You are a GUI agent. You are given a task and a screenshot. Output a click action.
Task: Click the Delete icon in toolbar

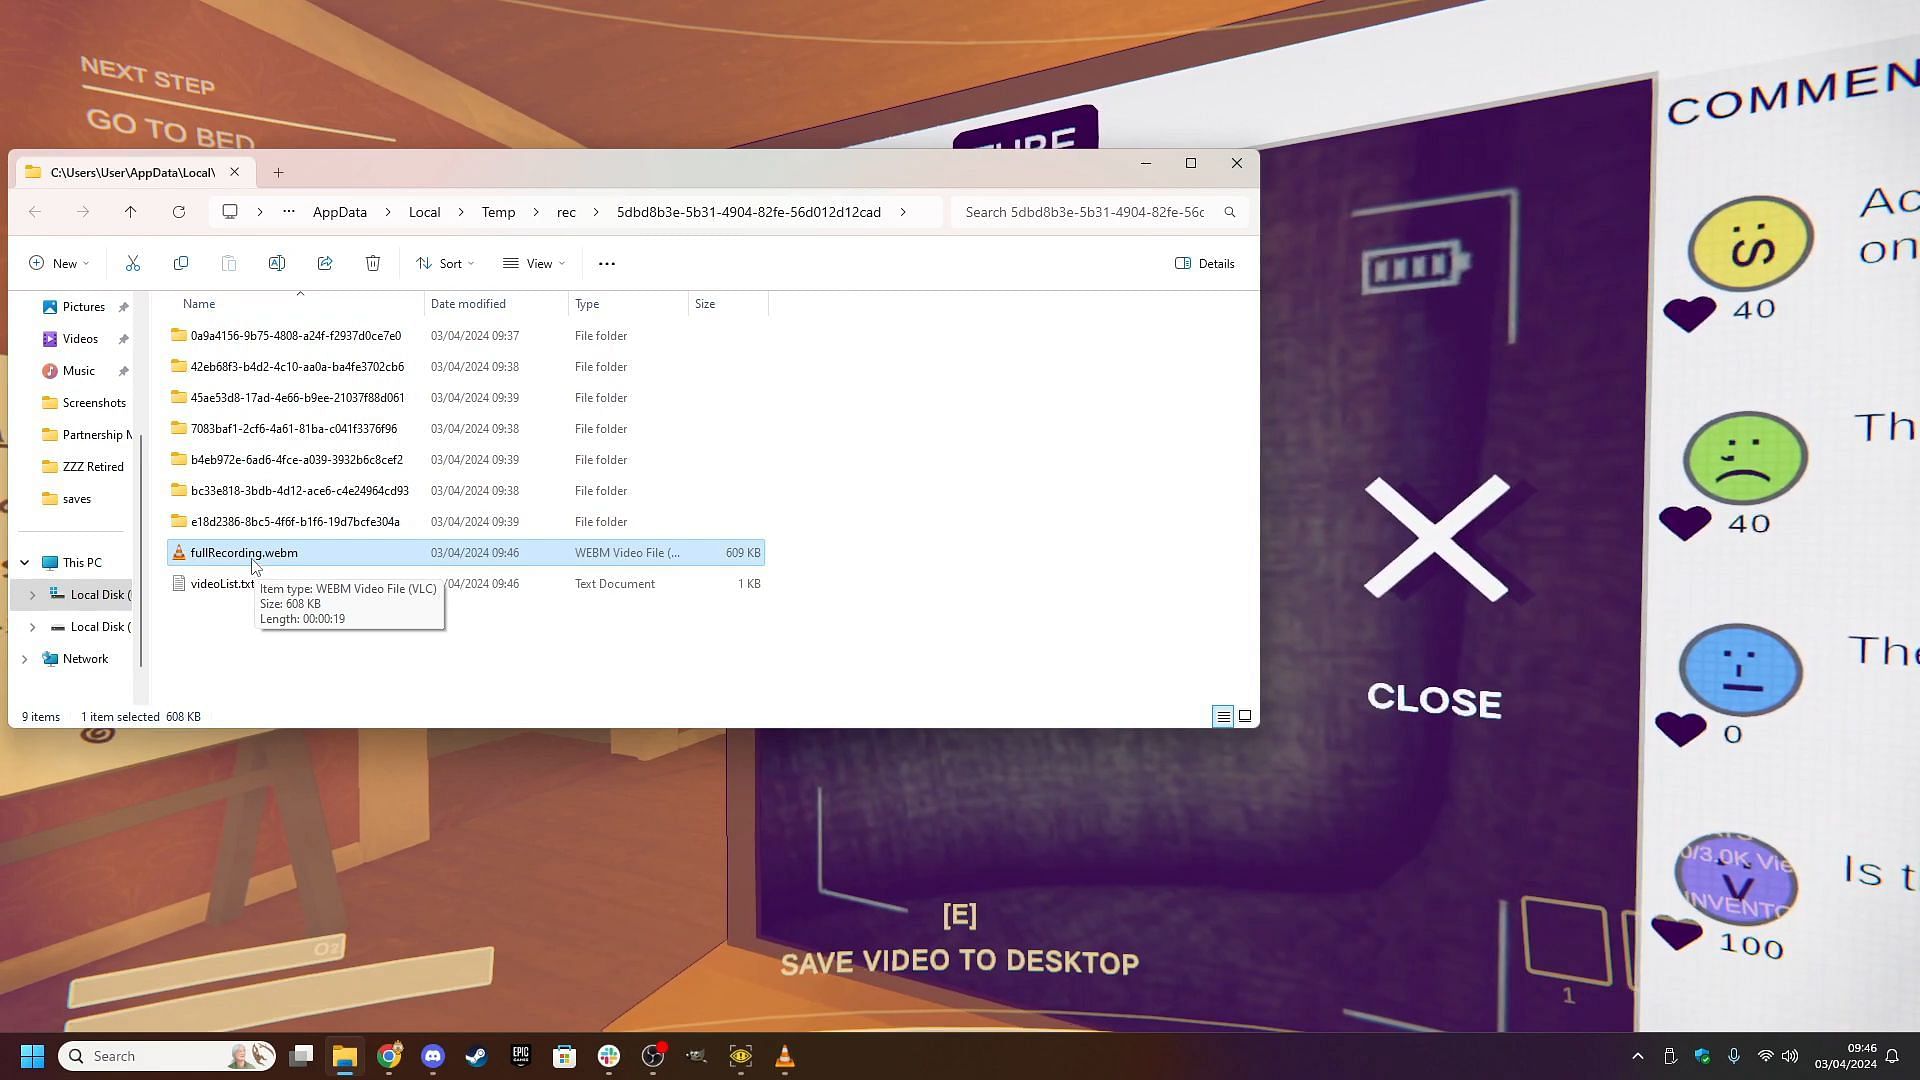pos(372,262)
